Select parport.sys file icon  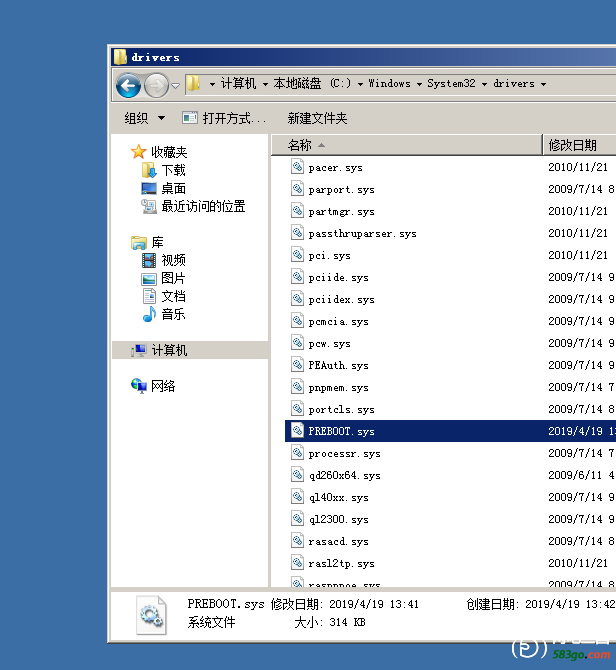pyautogui.click(x=297, y=188)
